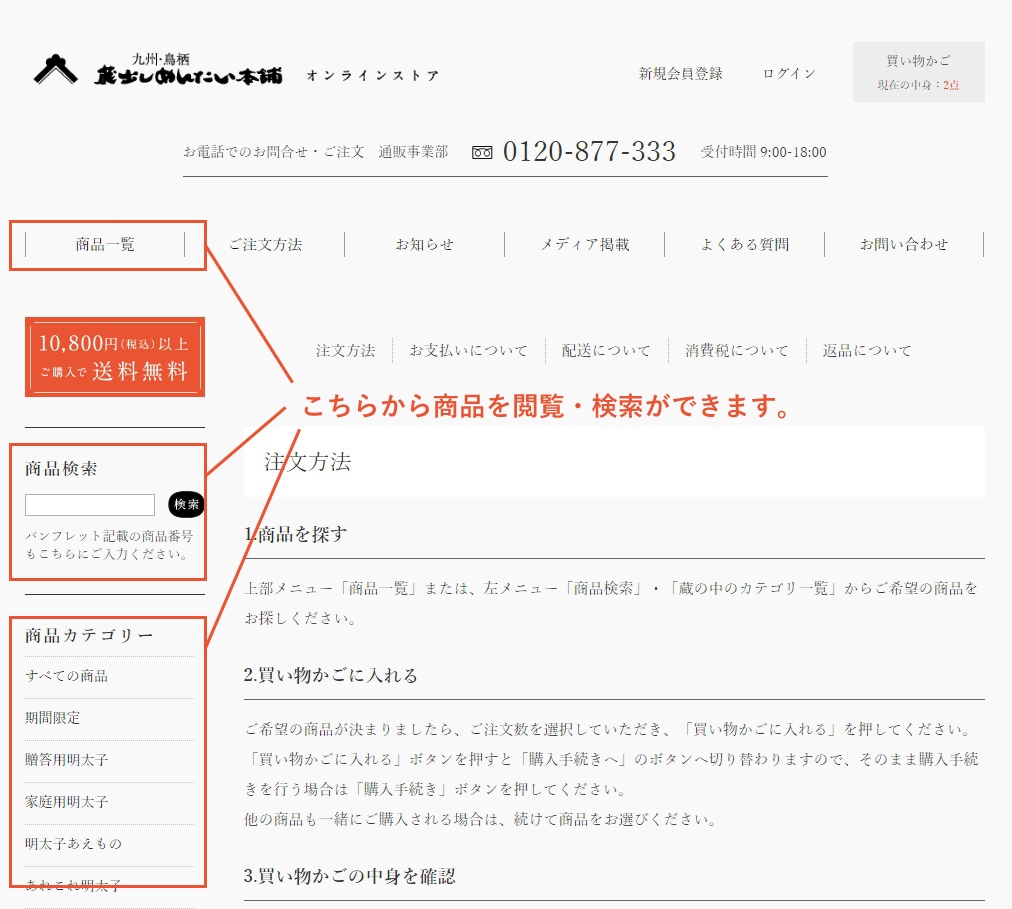Image resolution: width=1012 pixels, height=909 pixels.
Task: Click the ログイン link
Action: (789, 74)
